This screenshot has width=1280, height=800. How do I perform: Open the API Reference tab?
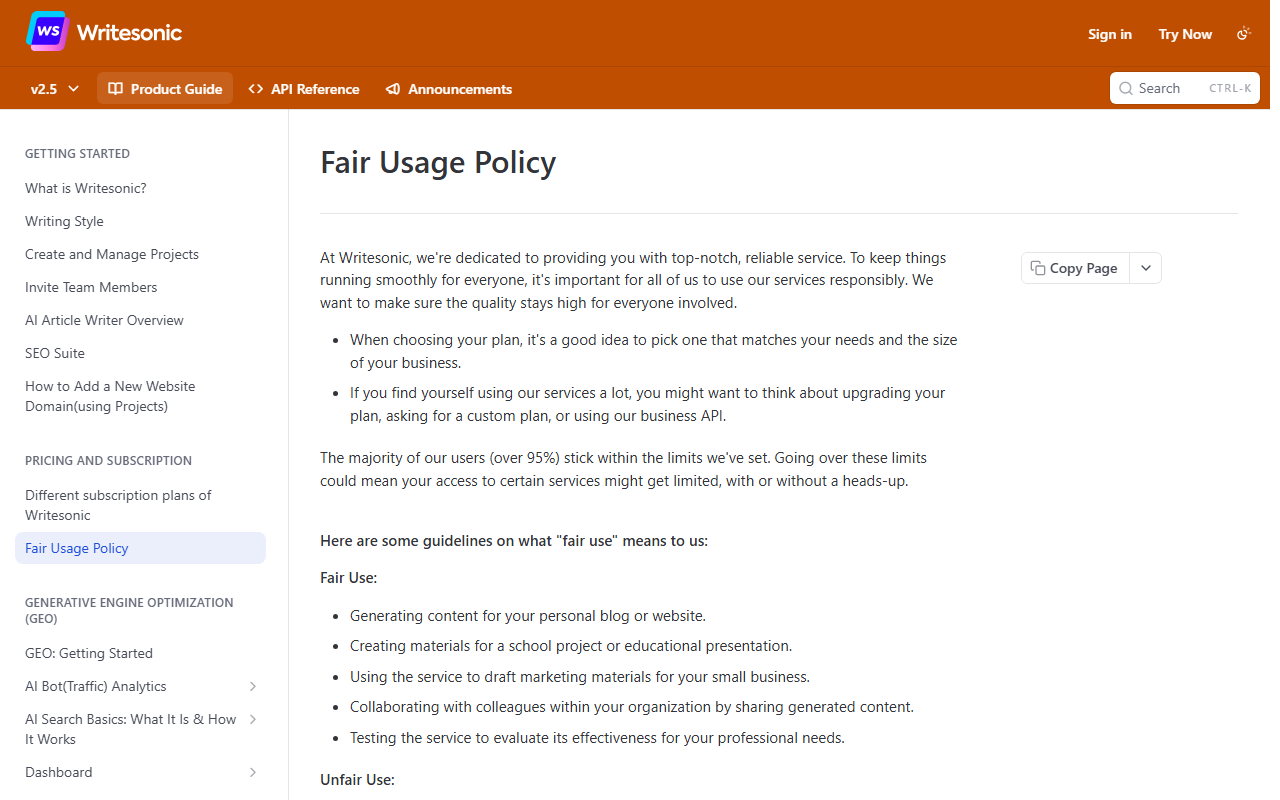click(x=303, y=89)
